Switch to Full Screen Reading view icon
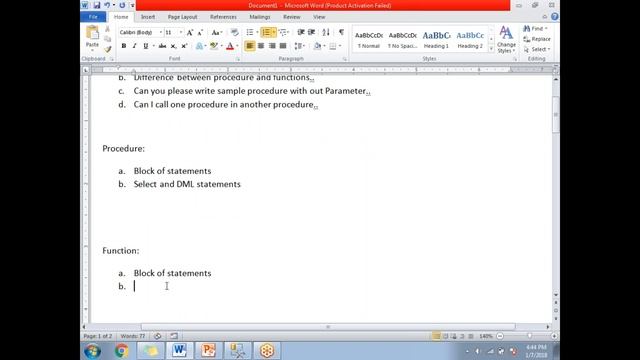Screen dimensions: 640x360 click(x=445, y=336)
